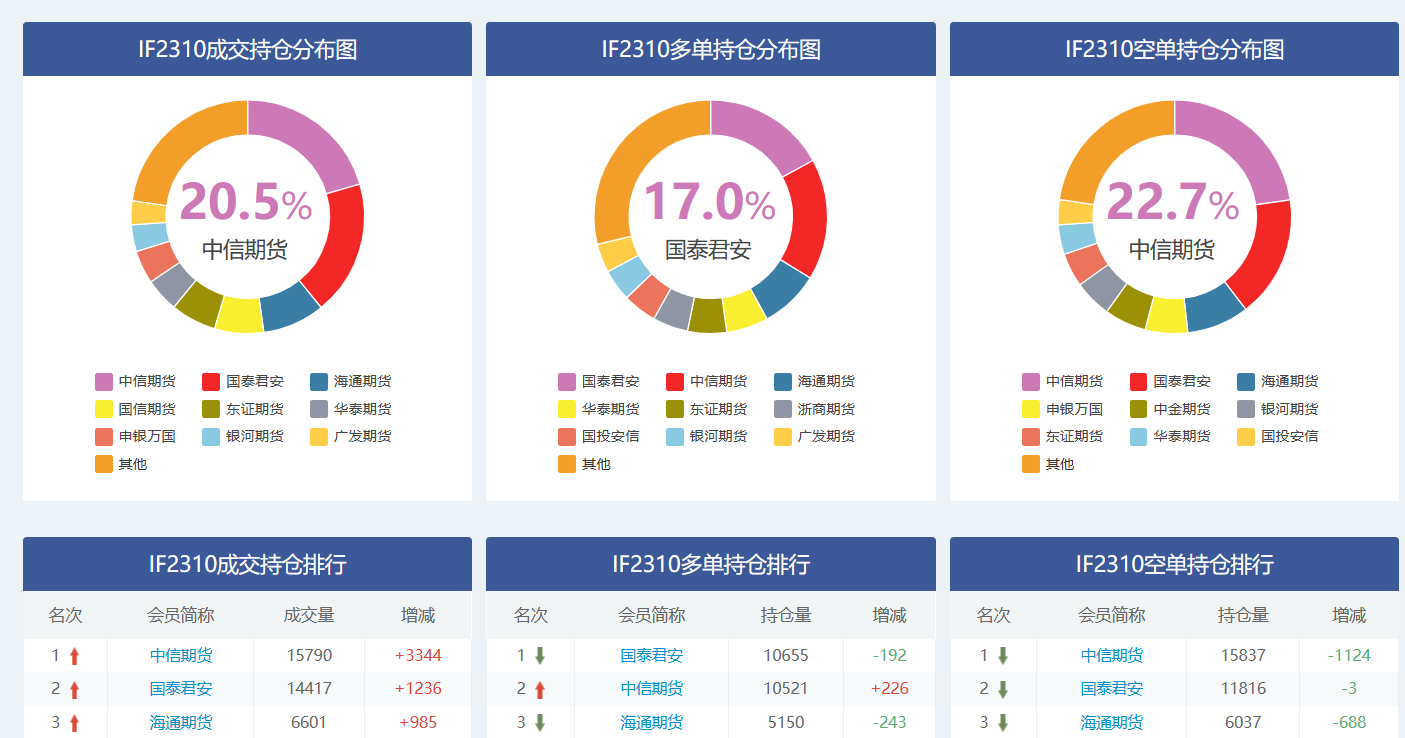The width and height of the screenshot is (1405, 738).
Task: Toggle 海通期货 legend in 成交持仓分布图
Action: 351,381
